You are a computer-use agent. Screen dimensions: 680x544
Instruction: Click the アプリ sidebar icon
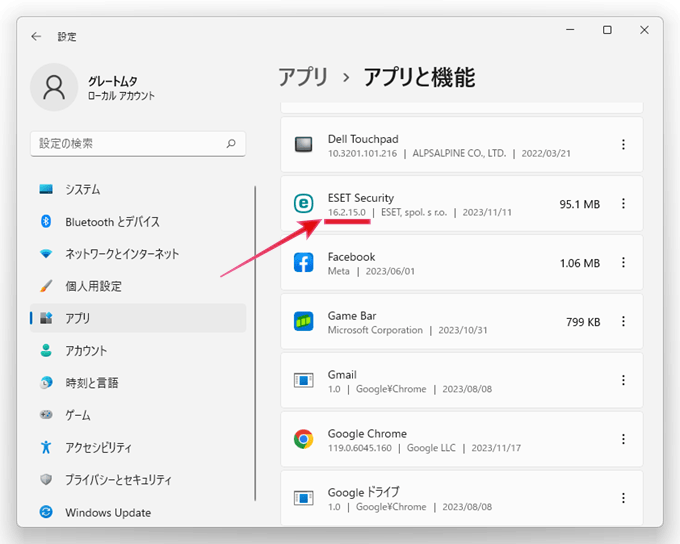(x=46, y=318)
